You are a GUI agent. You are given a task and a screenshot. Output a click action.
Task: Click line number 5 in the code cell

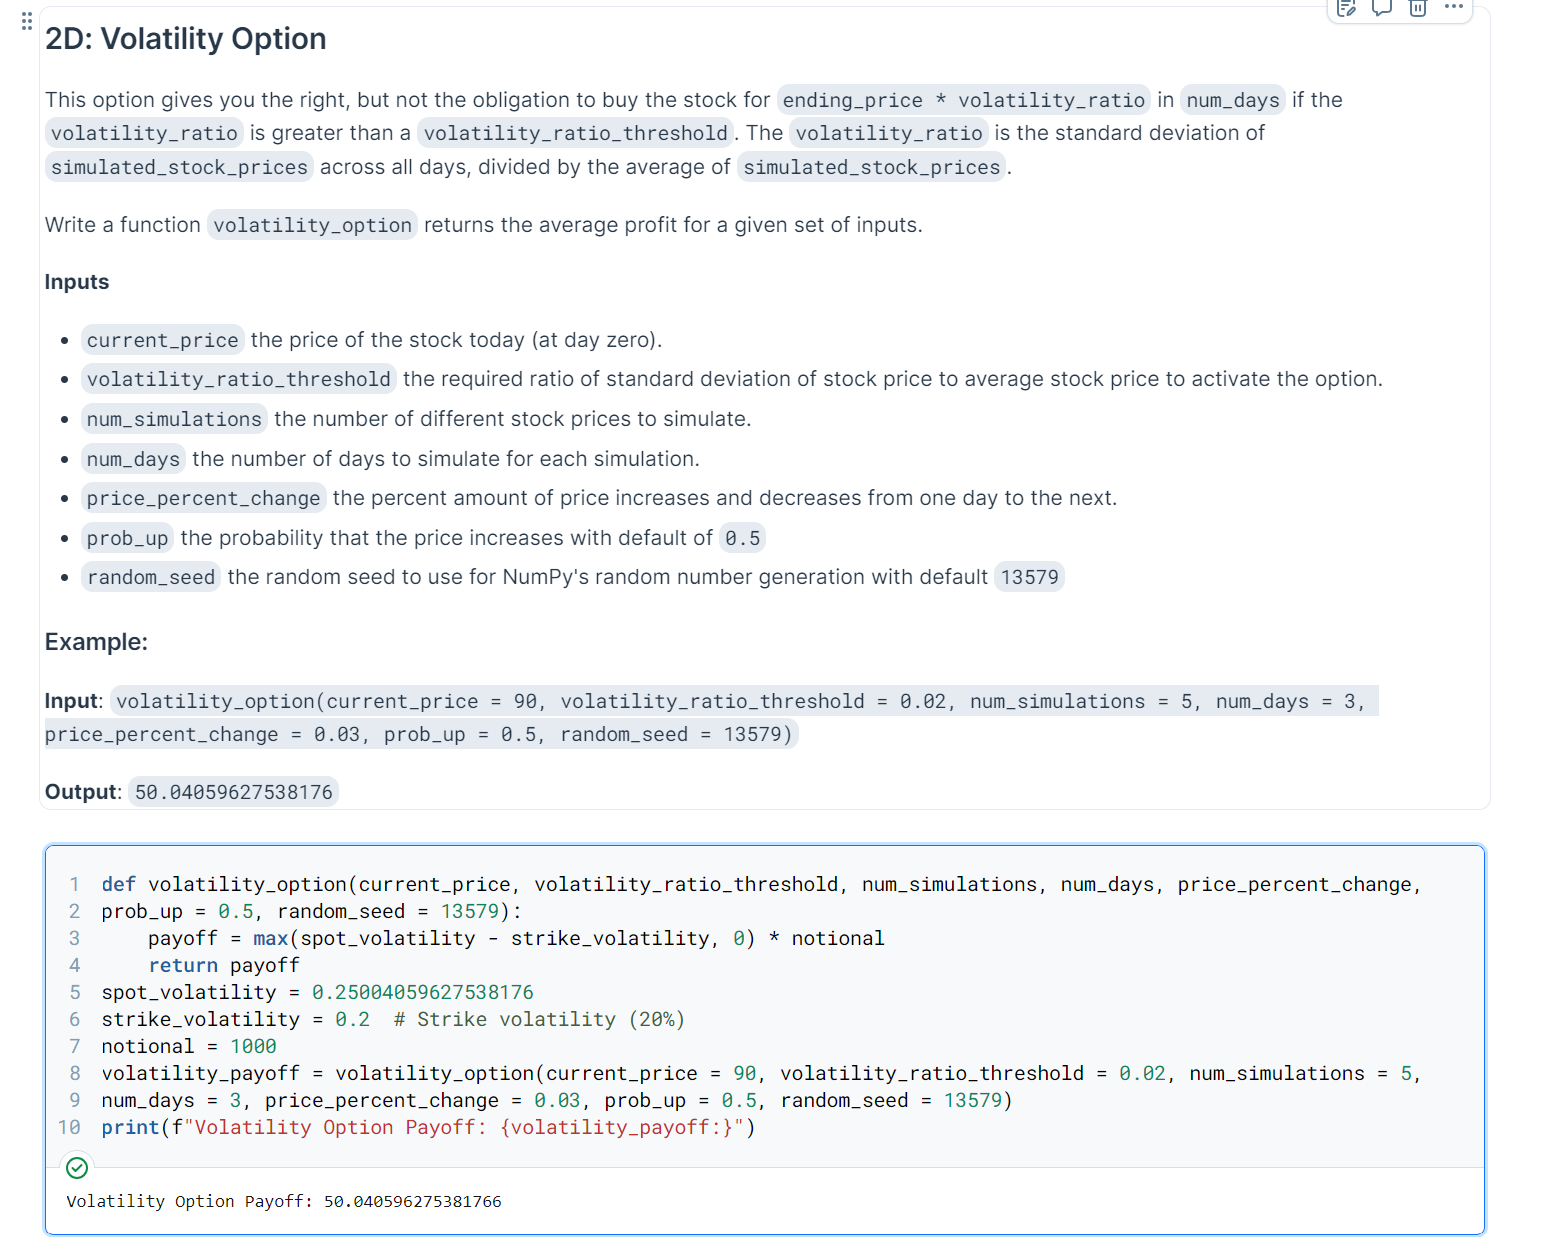click(x=74, y=992)
